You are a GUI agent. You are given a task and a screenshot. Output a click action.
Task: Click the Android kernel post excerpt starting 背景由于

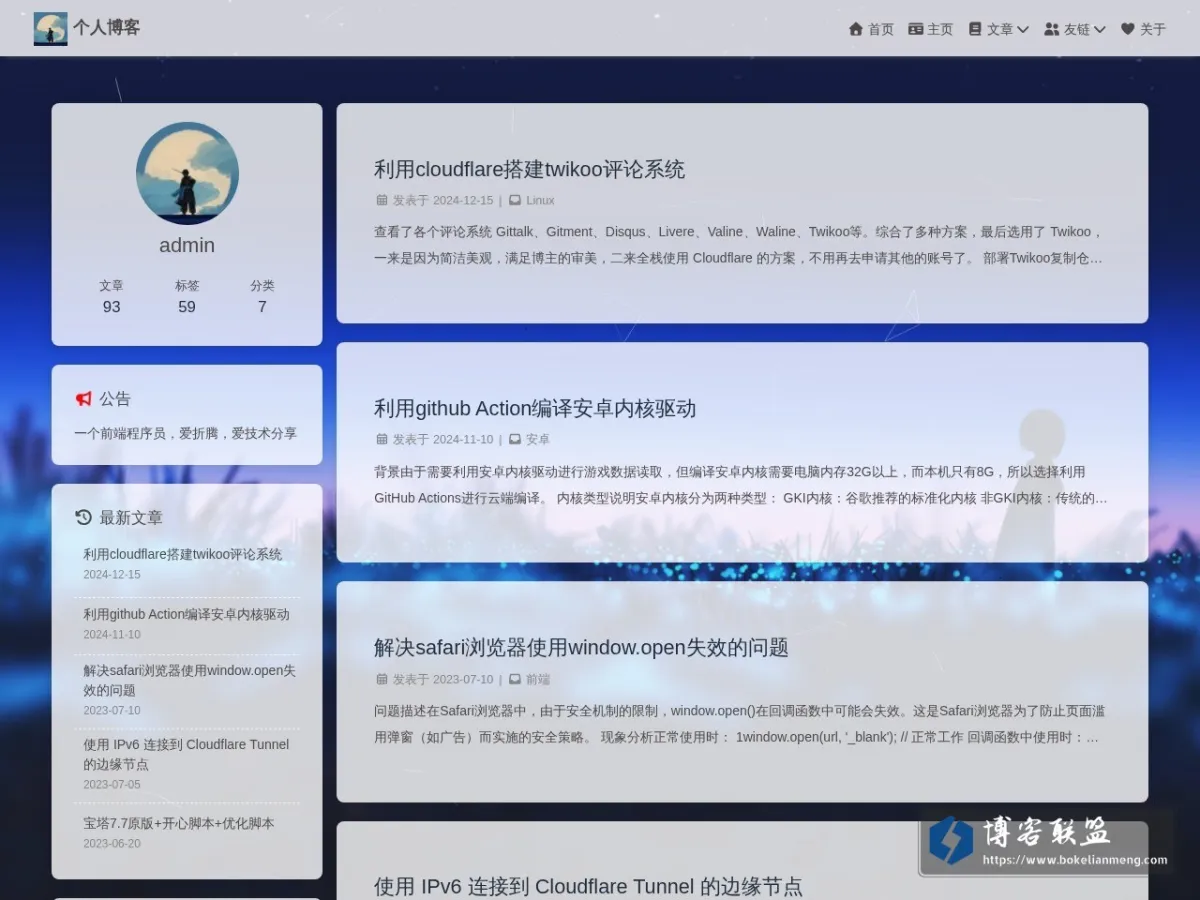[741, 484]
